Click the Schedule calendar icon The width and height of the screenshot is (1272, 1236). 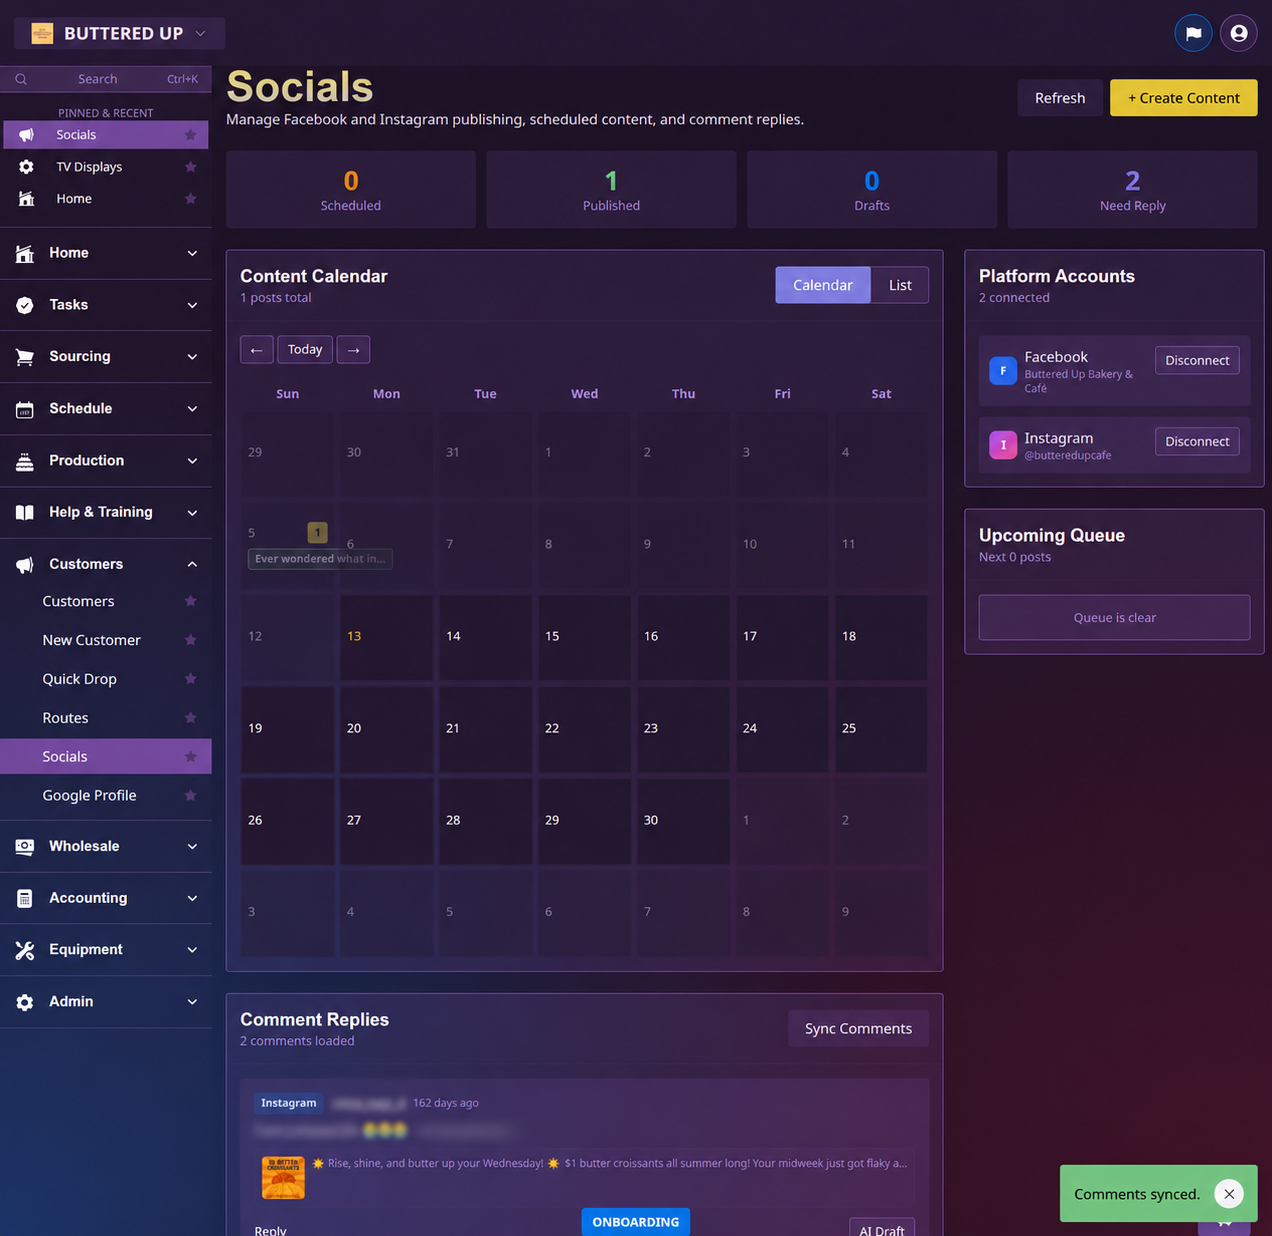(x=25, y=409)
